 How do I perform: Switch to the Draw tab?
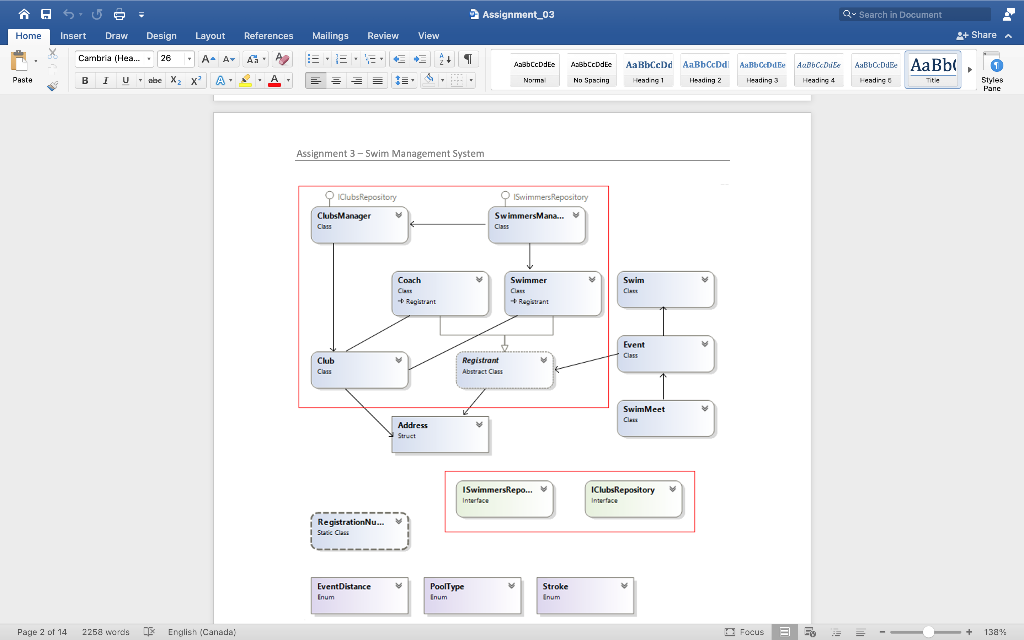[x=116, y=36]
